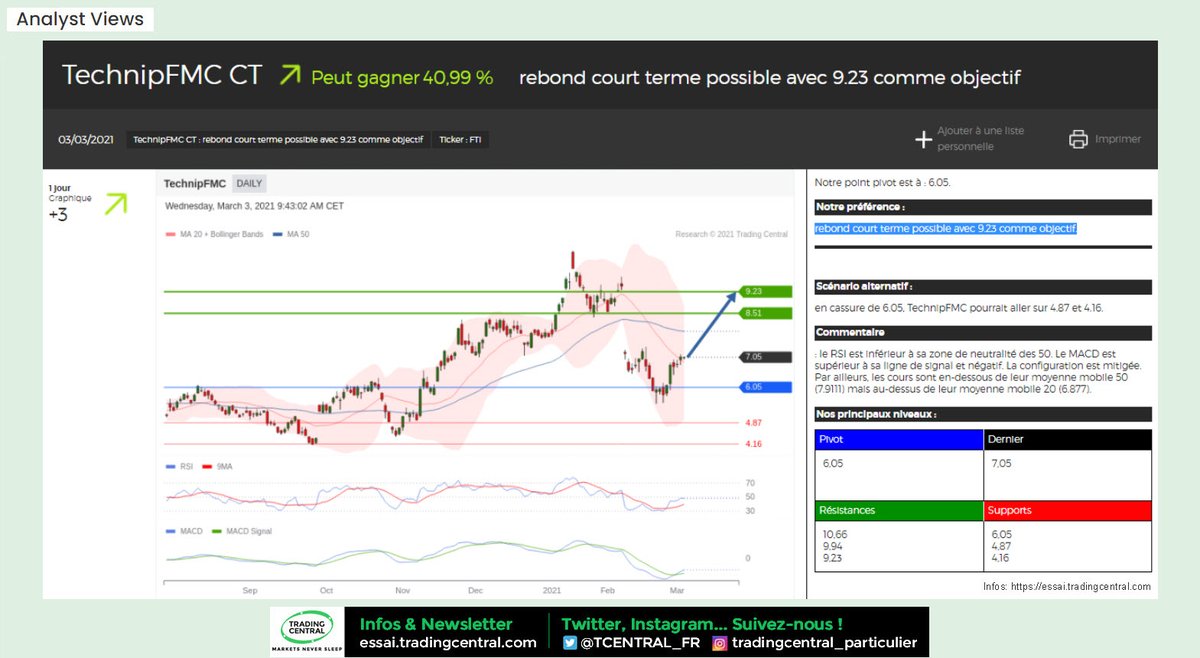Image resolution: width=1200 pixels, height=658 pixels.
Task: Click the +3 score value
Action: tap(58, 214)
